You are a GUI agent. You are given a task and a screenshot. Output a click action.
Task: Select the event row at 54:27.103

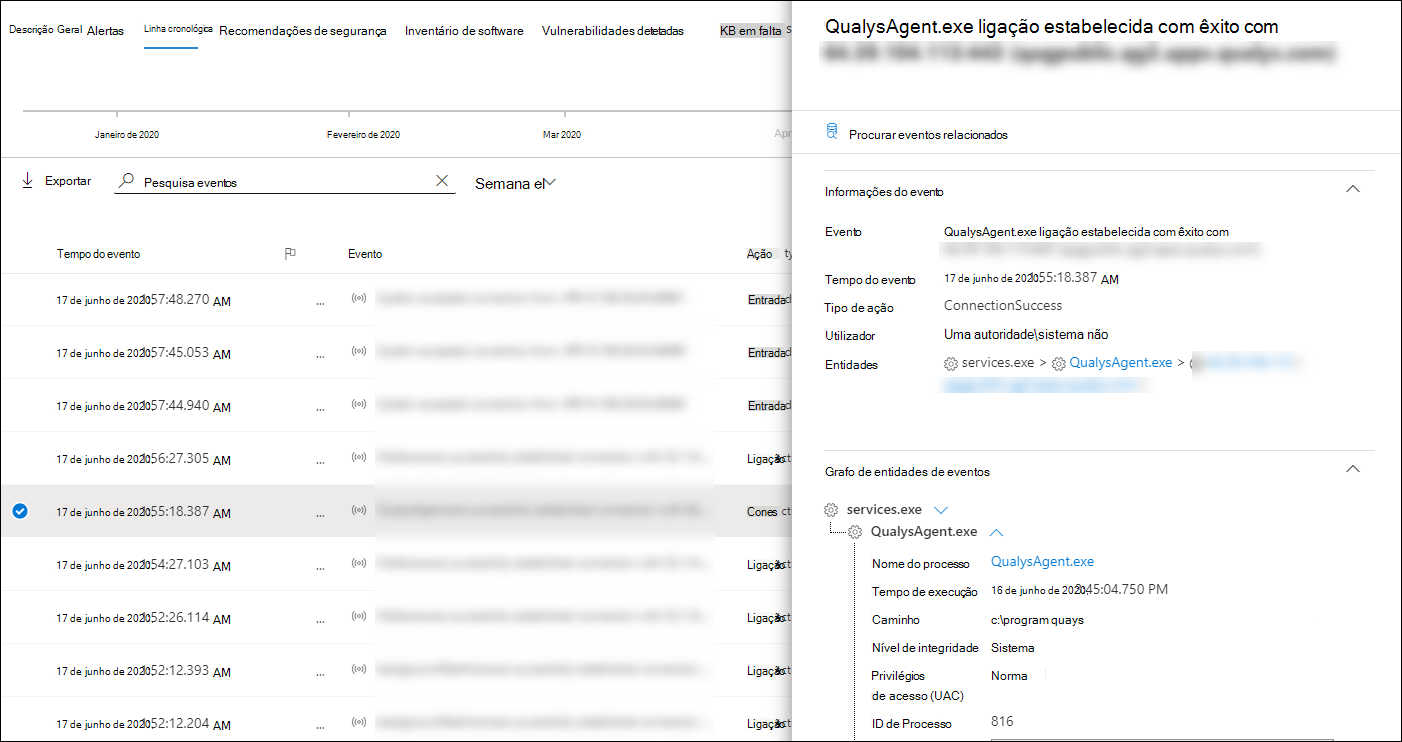[x=395, y=565]
